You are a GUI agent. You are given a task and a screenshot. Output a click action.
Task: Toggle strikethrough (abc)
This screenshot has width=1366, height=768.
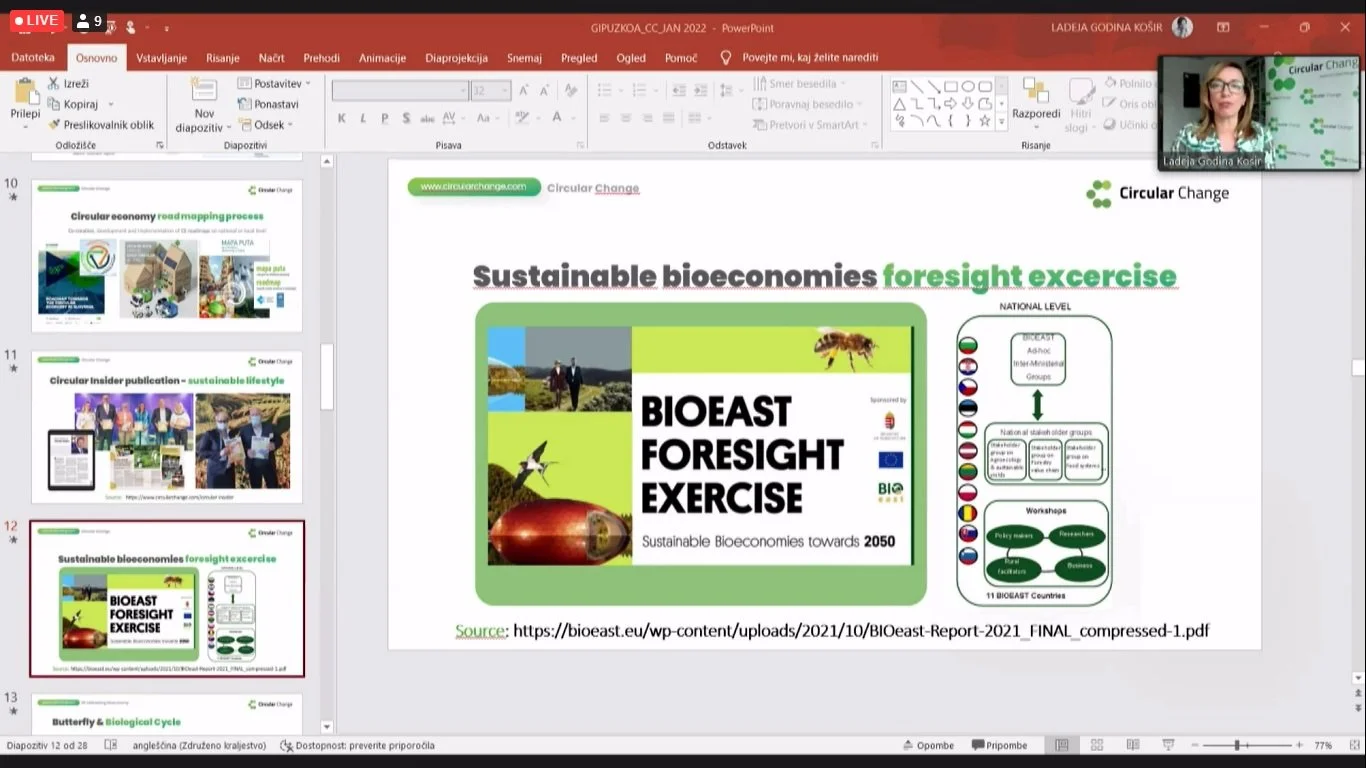tap(428, 118)
